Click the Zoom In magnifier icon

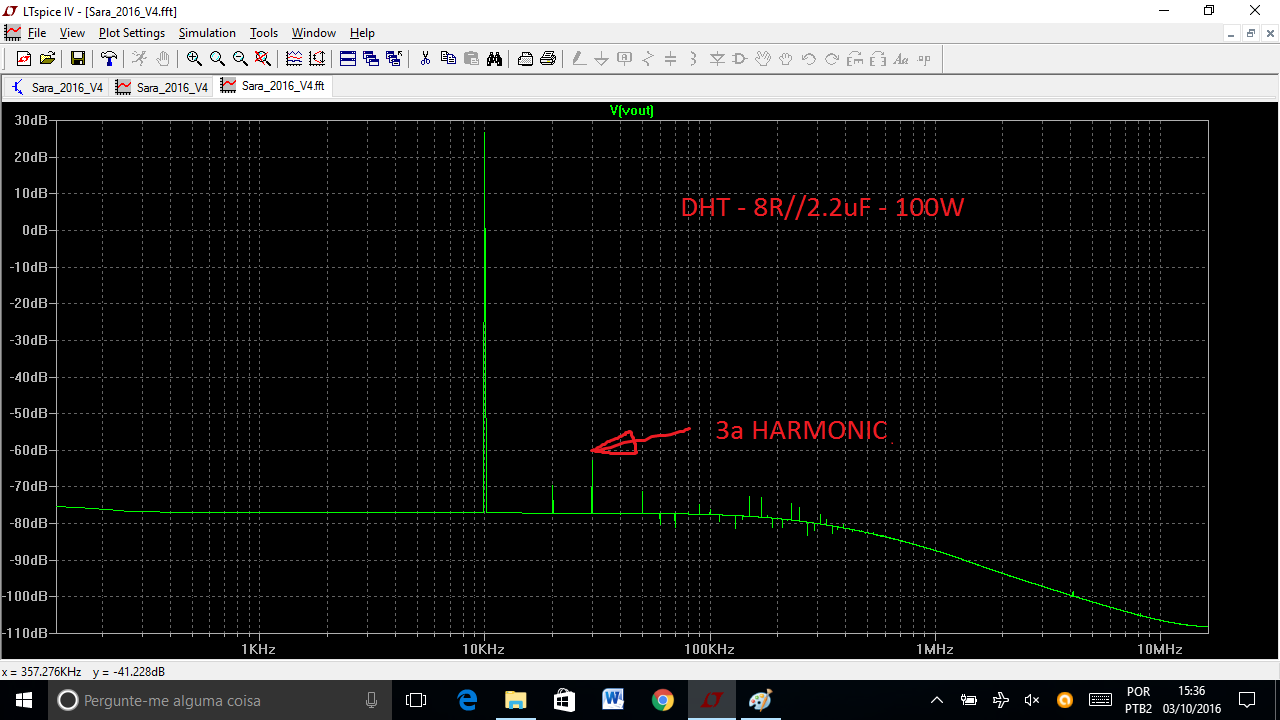pyautogui.click(x=194, y=59)
